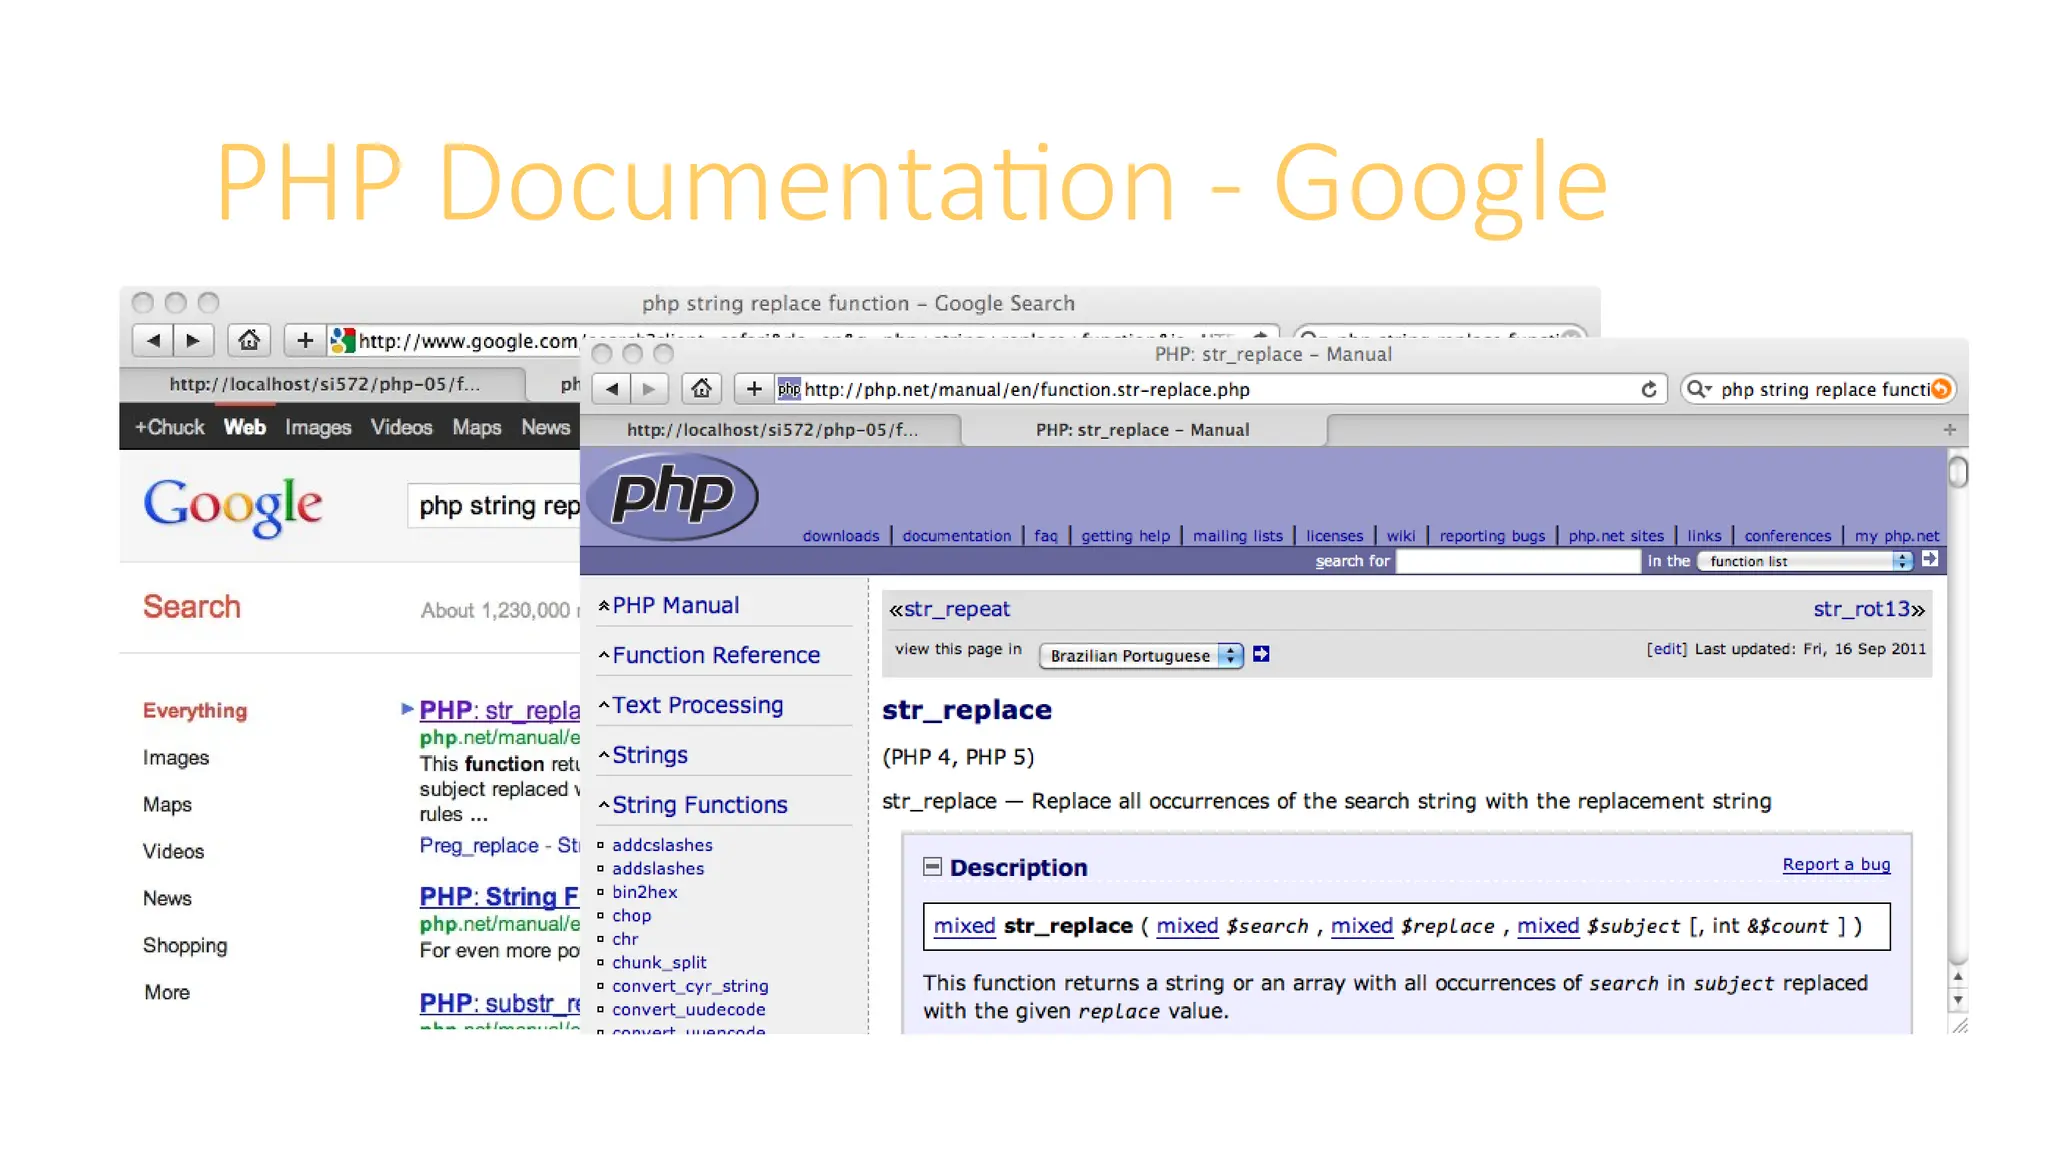
Task: Select Images in Google top bar
Action: [318, 427]
